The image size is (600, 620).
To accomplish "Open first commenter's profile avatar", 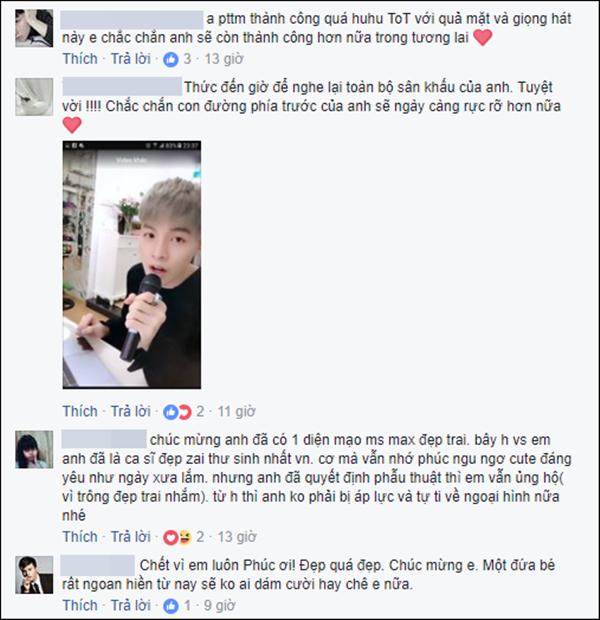I will [34, 28].
